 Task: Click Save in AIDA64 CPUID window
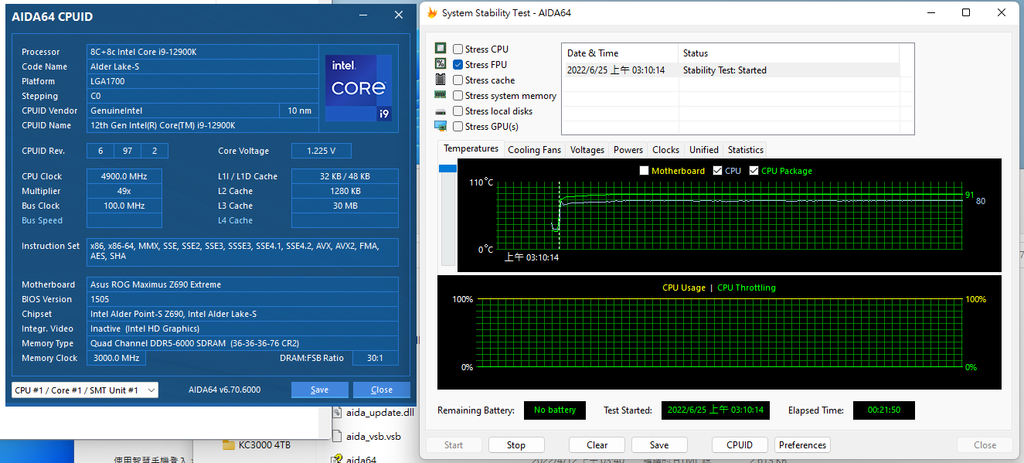[319, 390]
